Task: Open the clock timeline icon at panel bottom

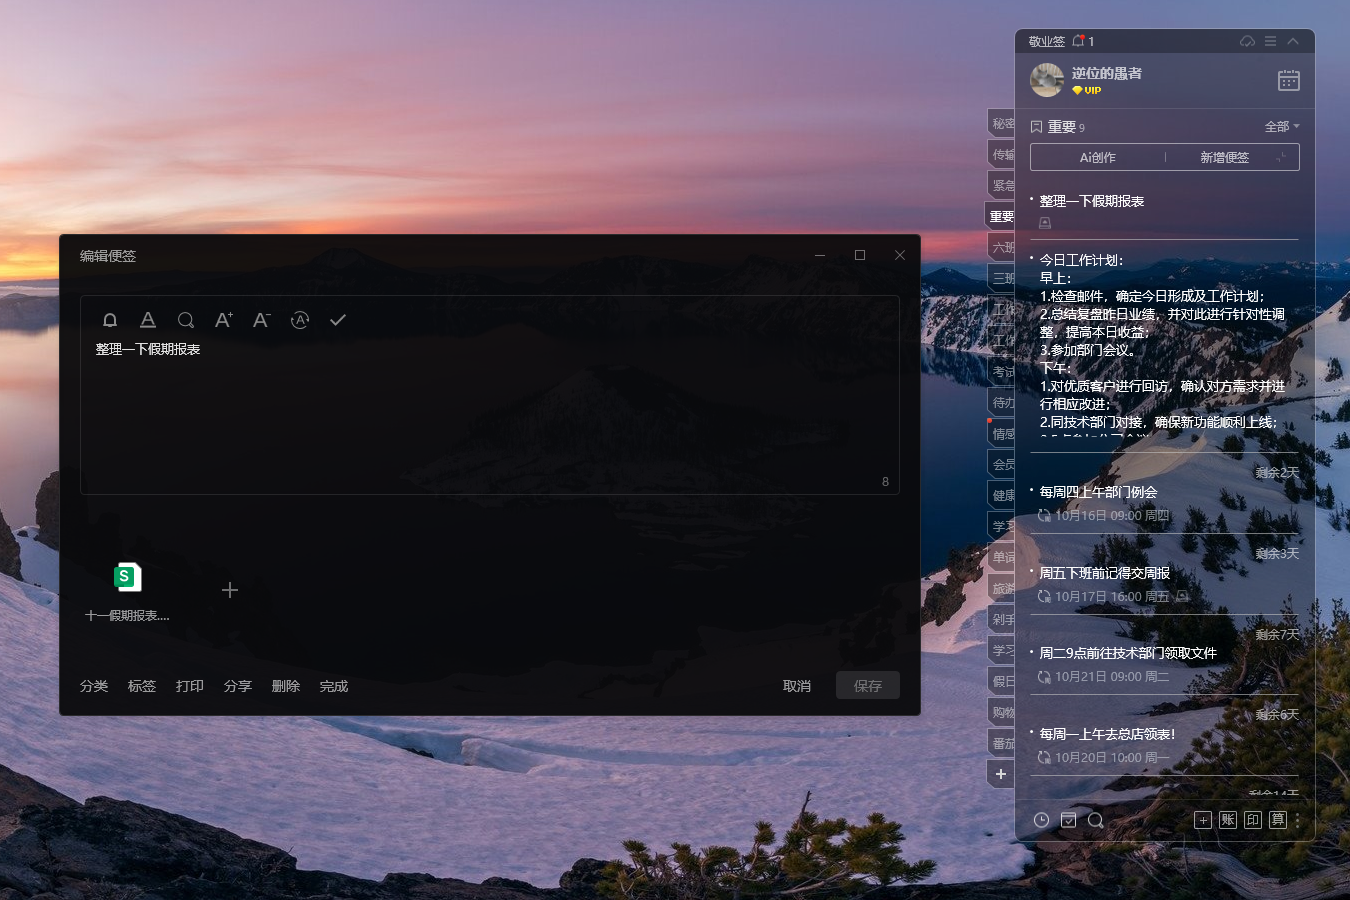Action: click(x=1041, y=820)
